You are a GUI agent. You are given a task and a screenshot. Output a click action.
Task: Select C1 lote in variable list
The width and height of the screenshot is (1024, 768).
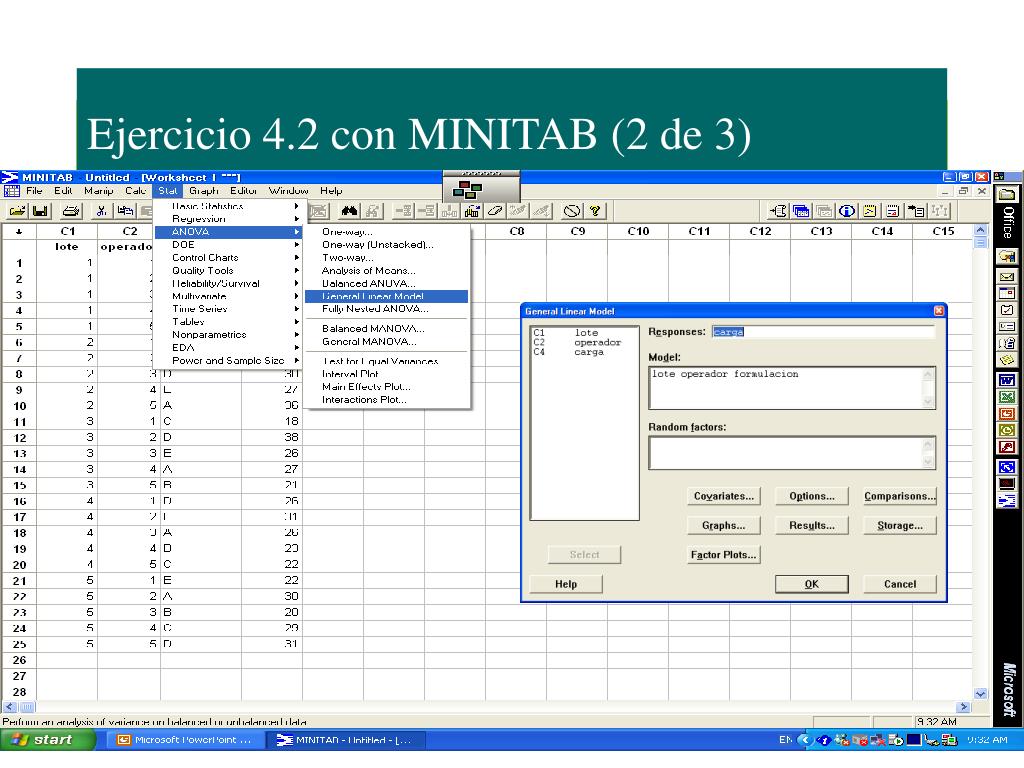(x=566, y=333)
